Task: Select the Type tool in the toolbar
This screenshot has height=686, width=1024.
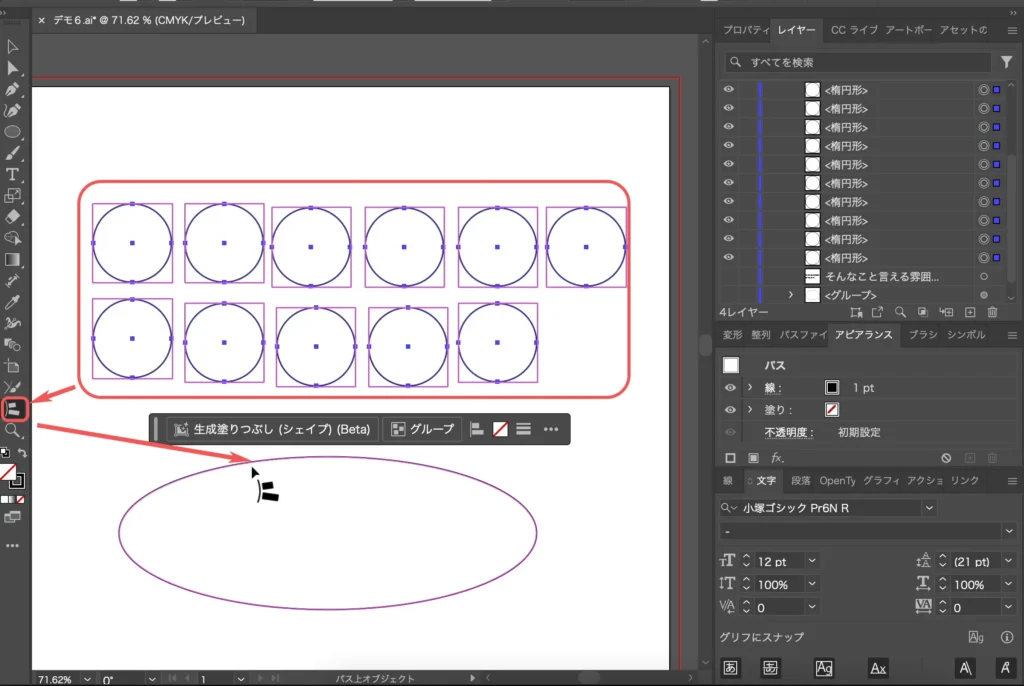Action: (x=13, y=174)
